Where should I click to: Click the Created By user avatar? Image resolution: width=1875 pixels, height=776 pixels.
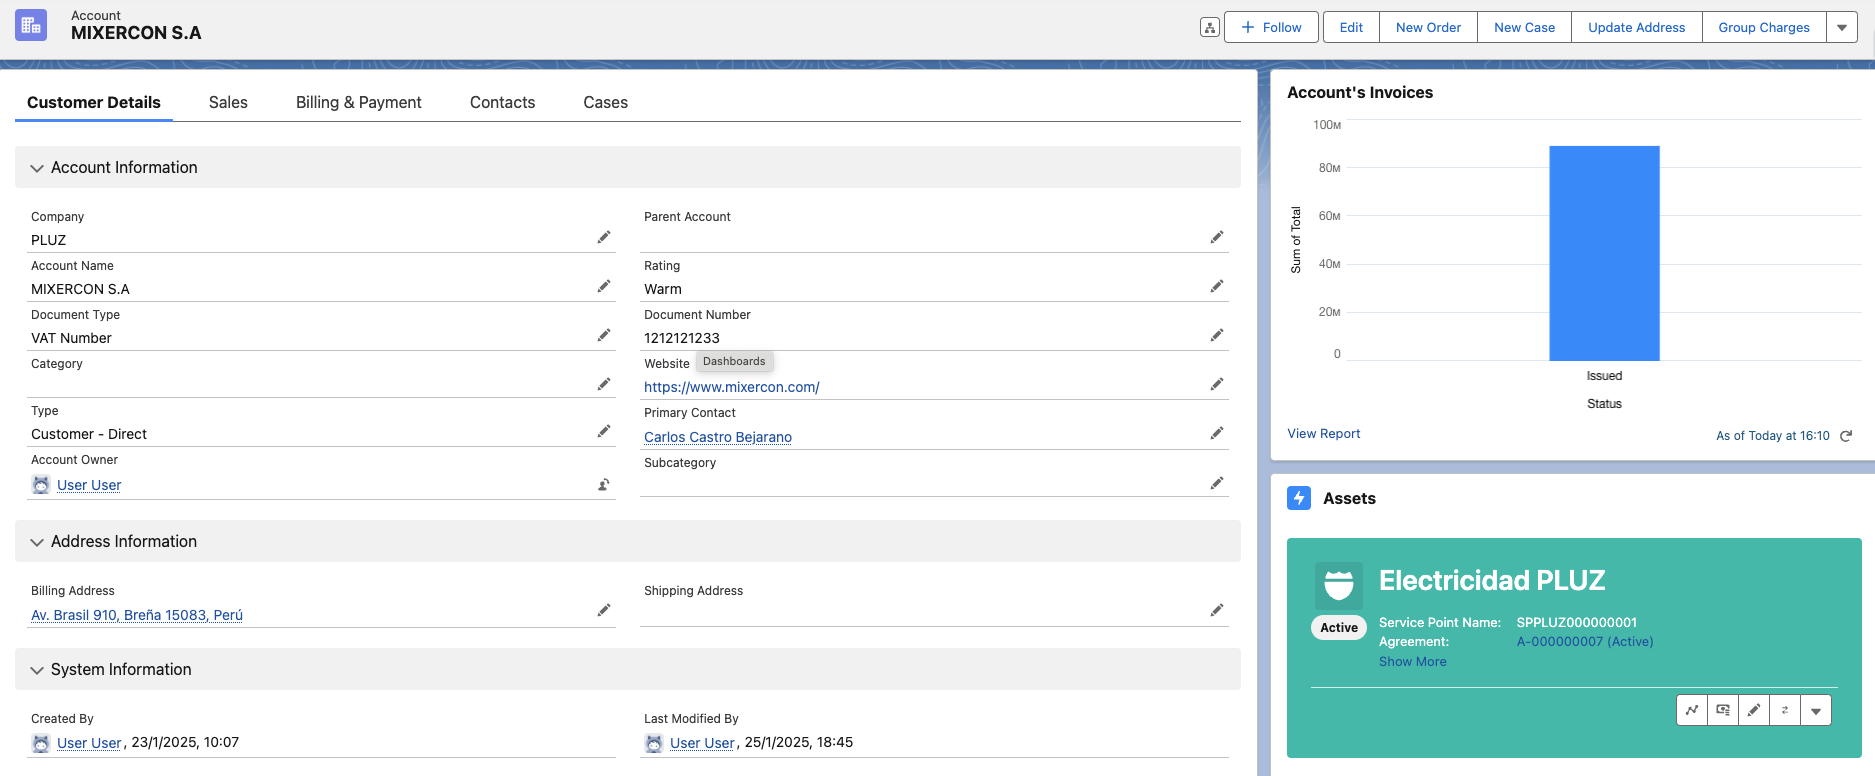[41, 743]
